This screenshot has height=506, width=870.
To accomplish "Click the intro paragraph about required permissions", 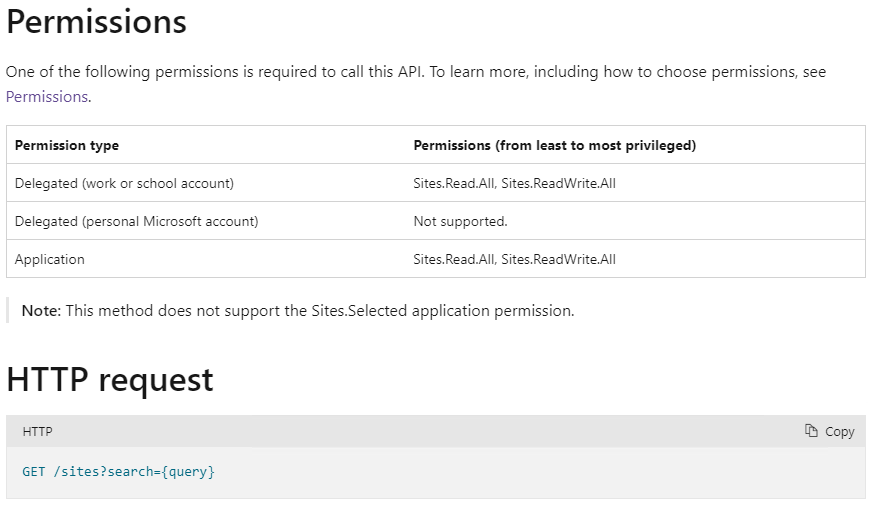I will (x=416, y=84).
